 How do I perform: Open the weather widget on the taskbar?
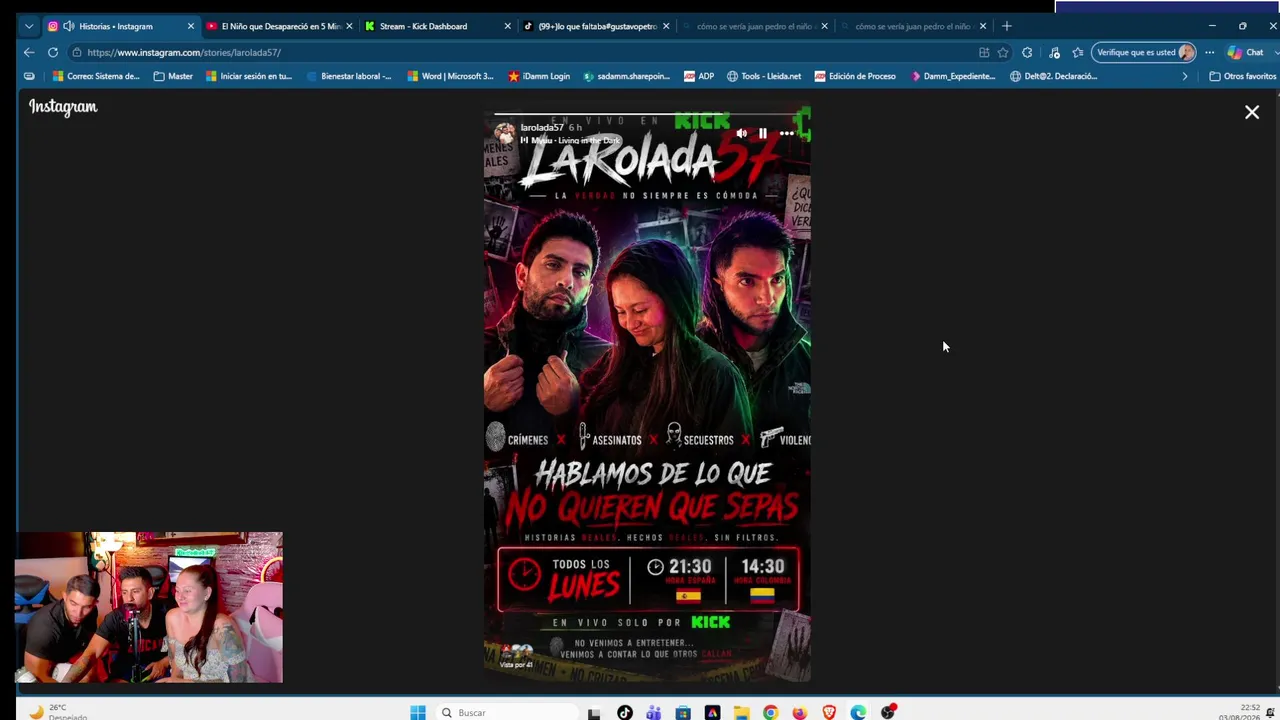coord(58,712)
